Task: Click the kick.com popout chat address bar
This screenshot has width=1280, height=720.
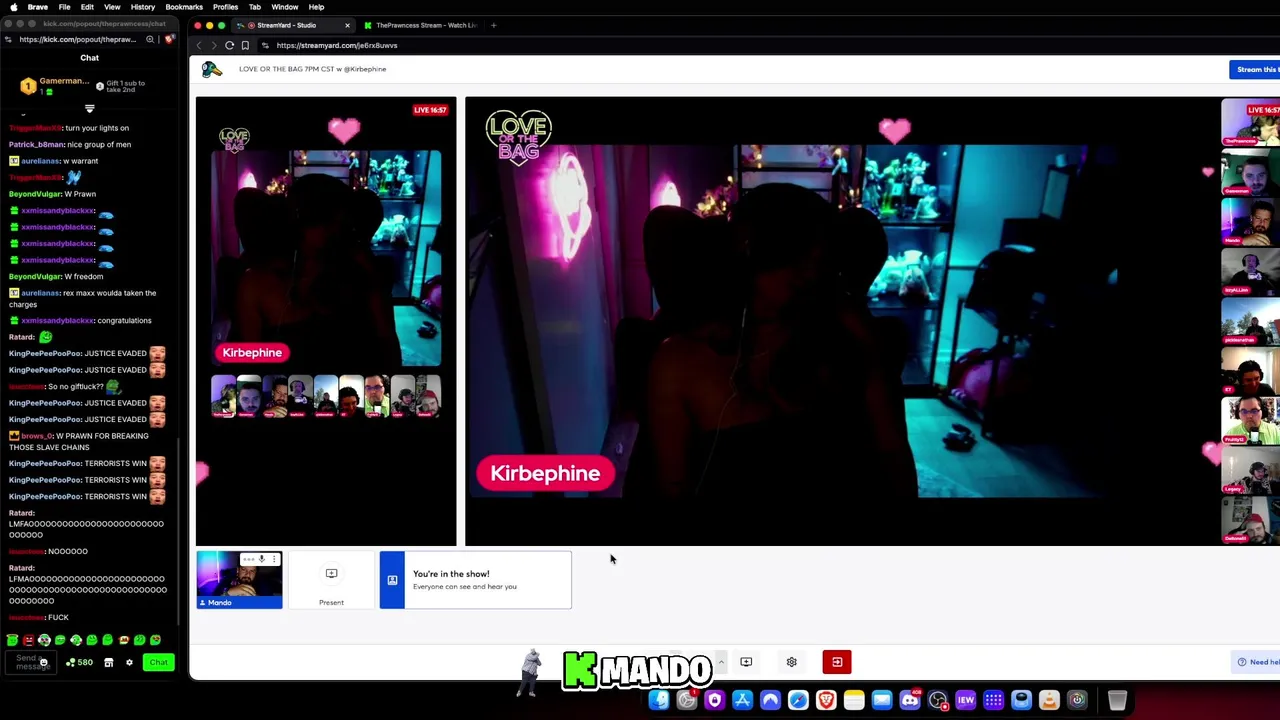Action: pyautogui.click(x=78, y=40)
